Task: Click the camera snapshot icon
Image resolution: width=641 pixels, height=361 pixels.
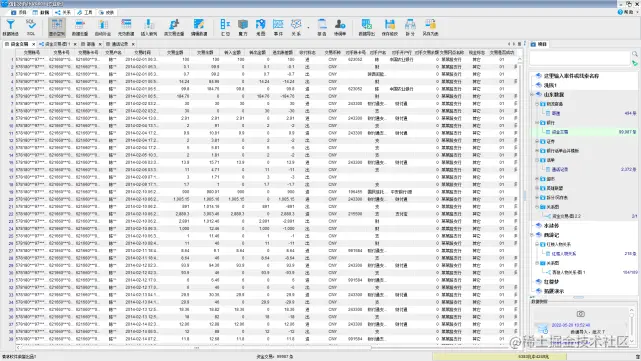Action: coord(580,314)
